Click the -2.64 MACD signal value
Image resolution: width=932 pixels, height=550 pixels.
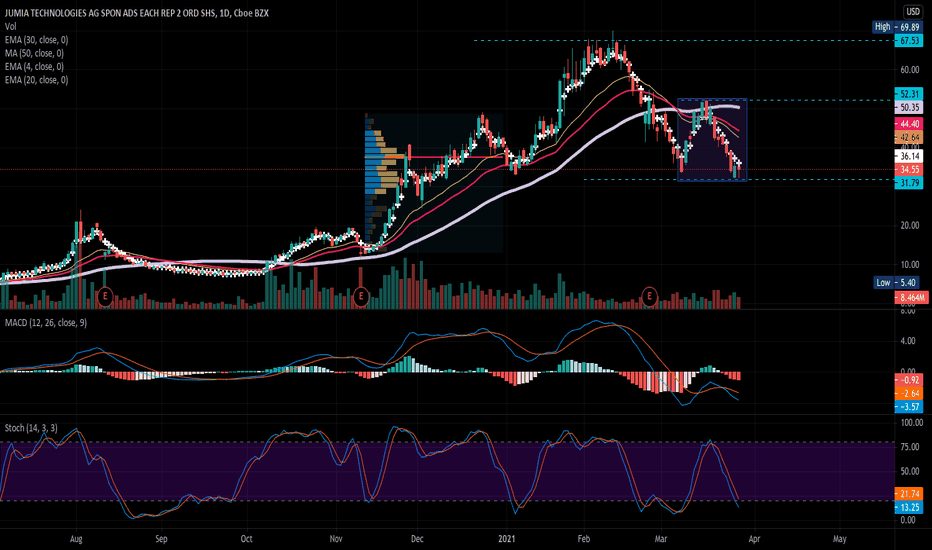(x=909, y=393)
